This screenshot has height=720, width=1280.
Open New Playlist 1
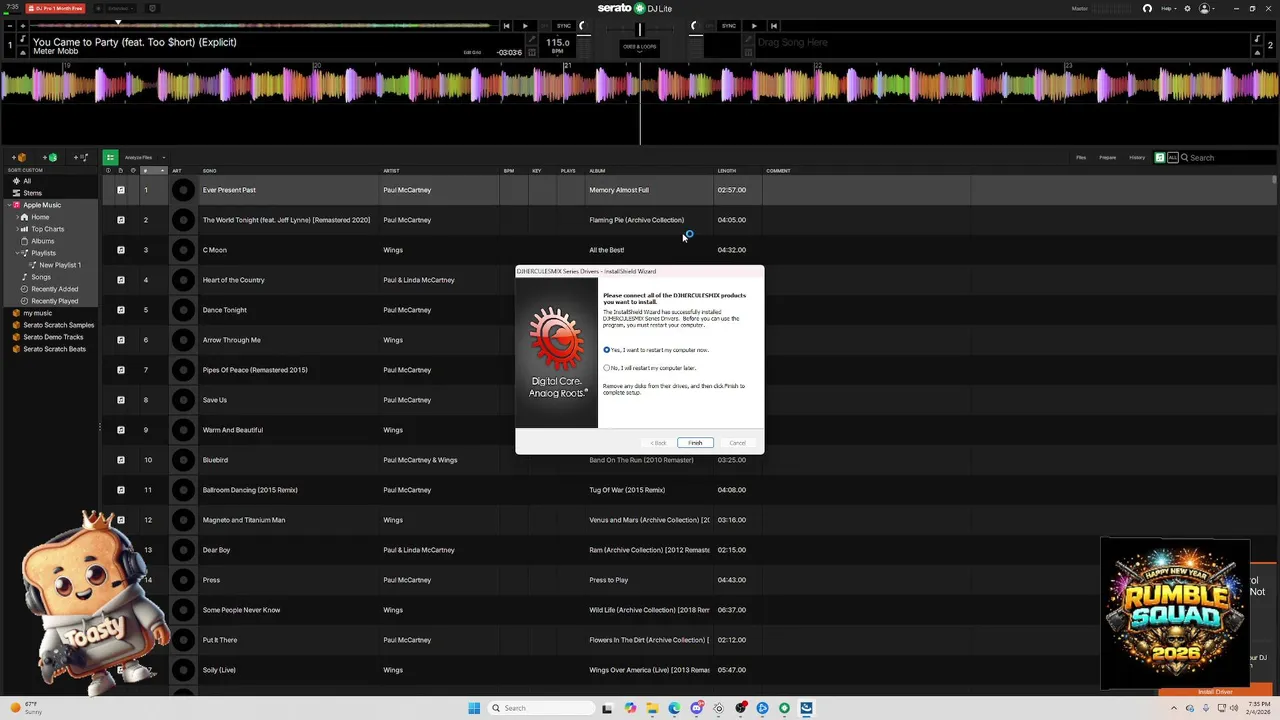click(x=60, y=265)
